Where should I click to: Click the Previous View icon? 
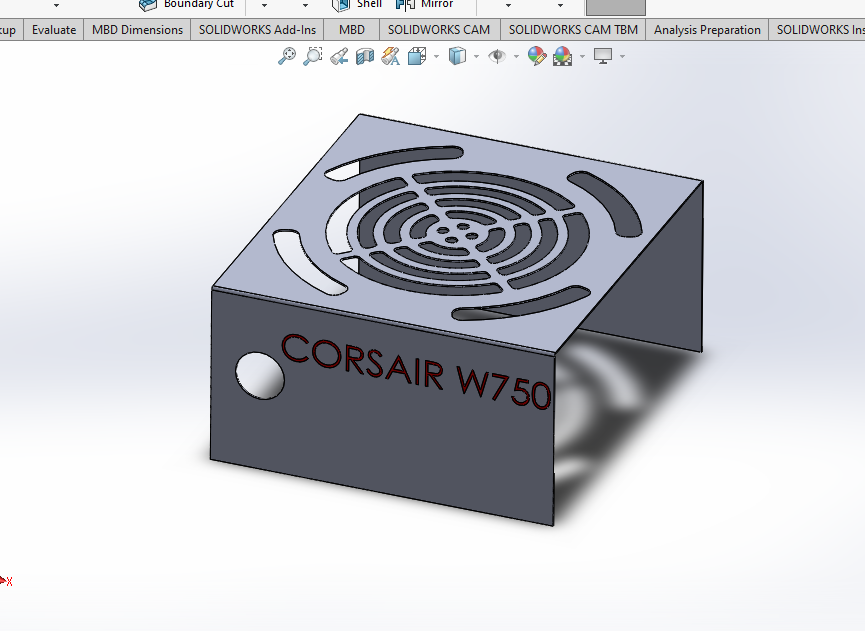(x=339, y=57)
